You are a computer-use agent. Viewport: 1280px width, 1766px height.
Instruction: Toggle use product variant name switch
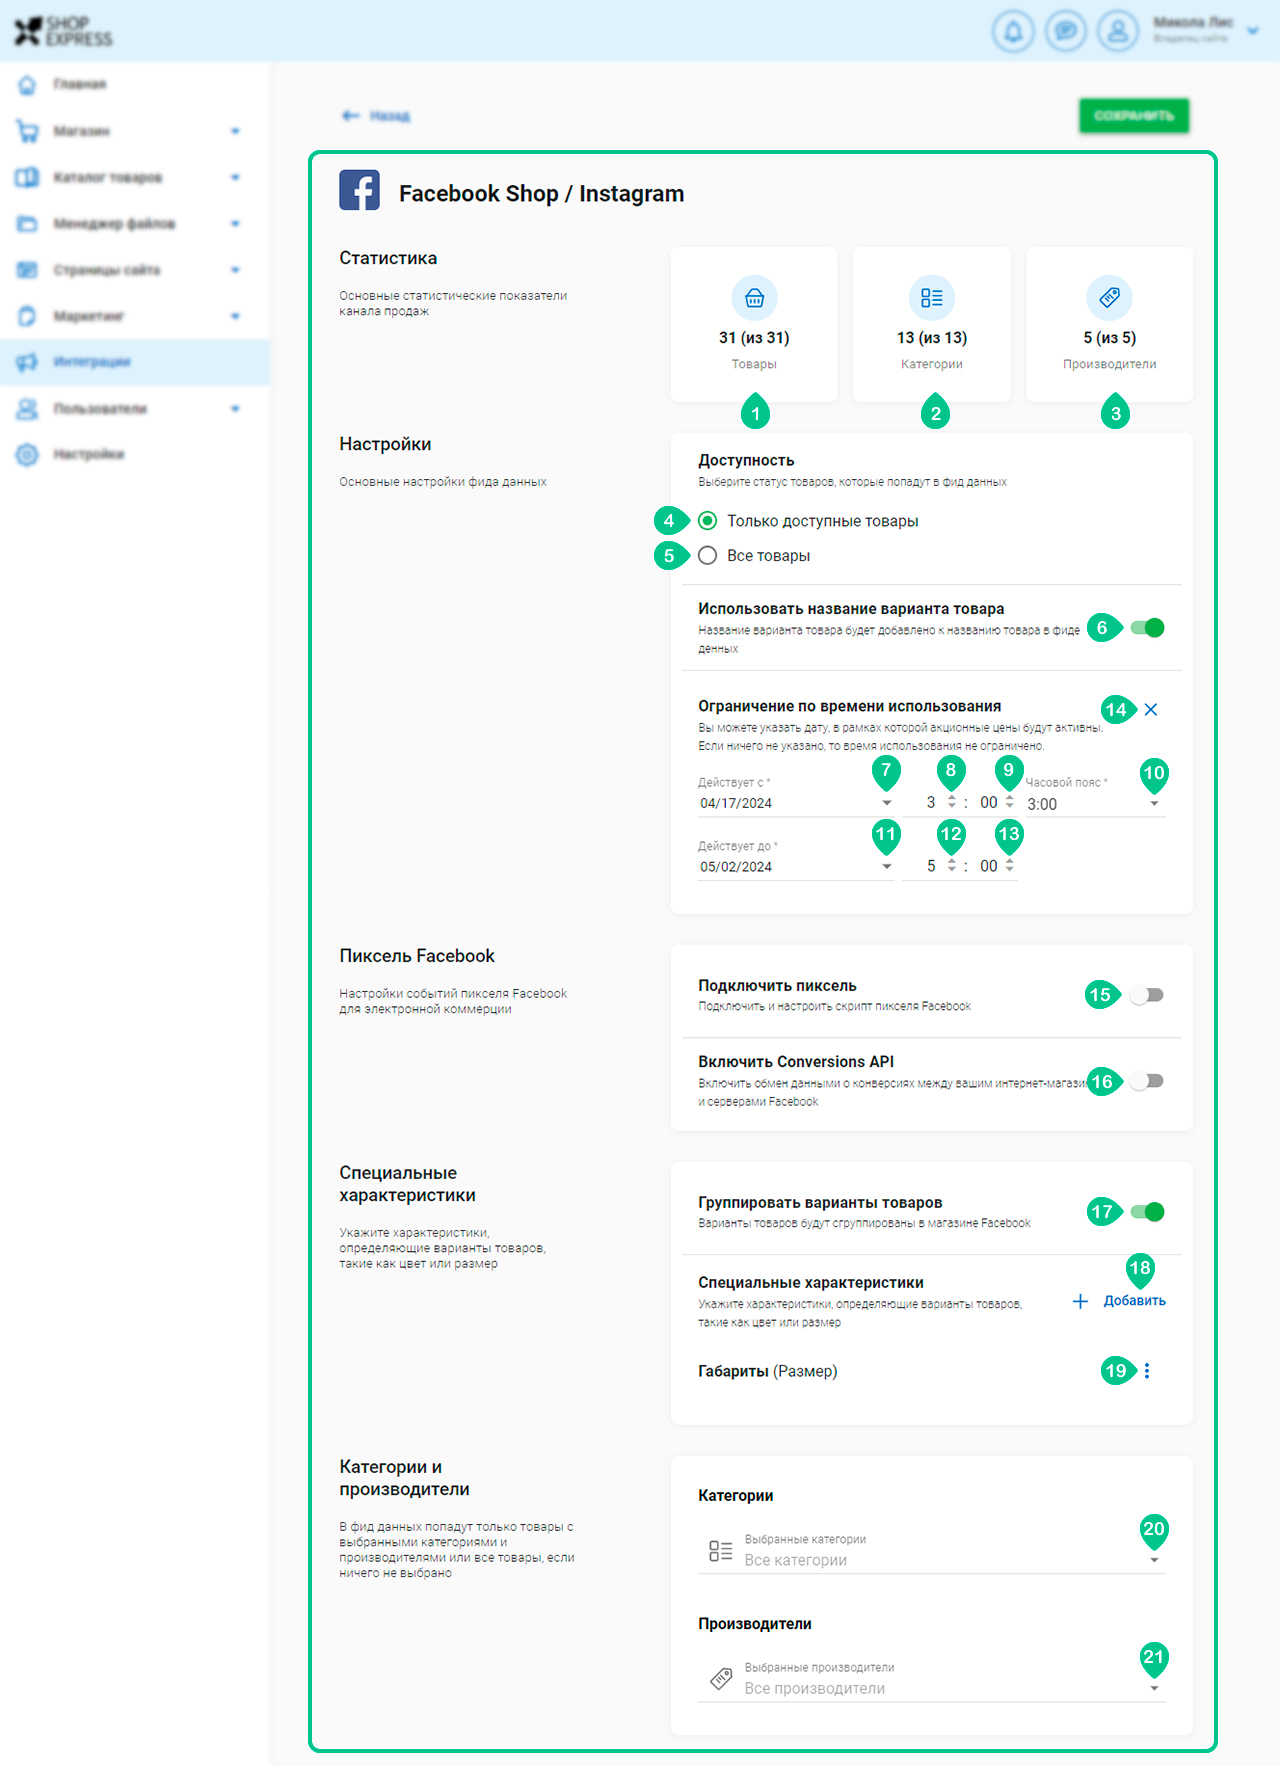(1148, 628)
